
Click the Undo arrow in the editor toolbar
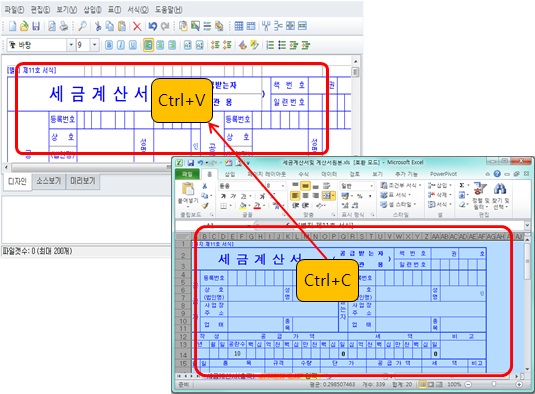[x=153, y=26]
